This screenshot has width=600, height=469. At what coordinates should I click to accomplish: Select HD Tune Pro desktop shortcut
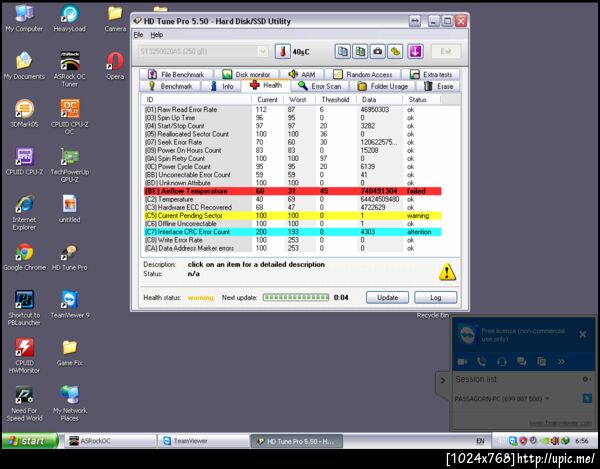(70, 256)
